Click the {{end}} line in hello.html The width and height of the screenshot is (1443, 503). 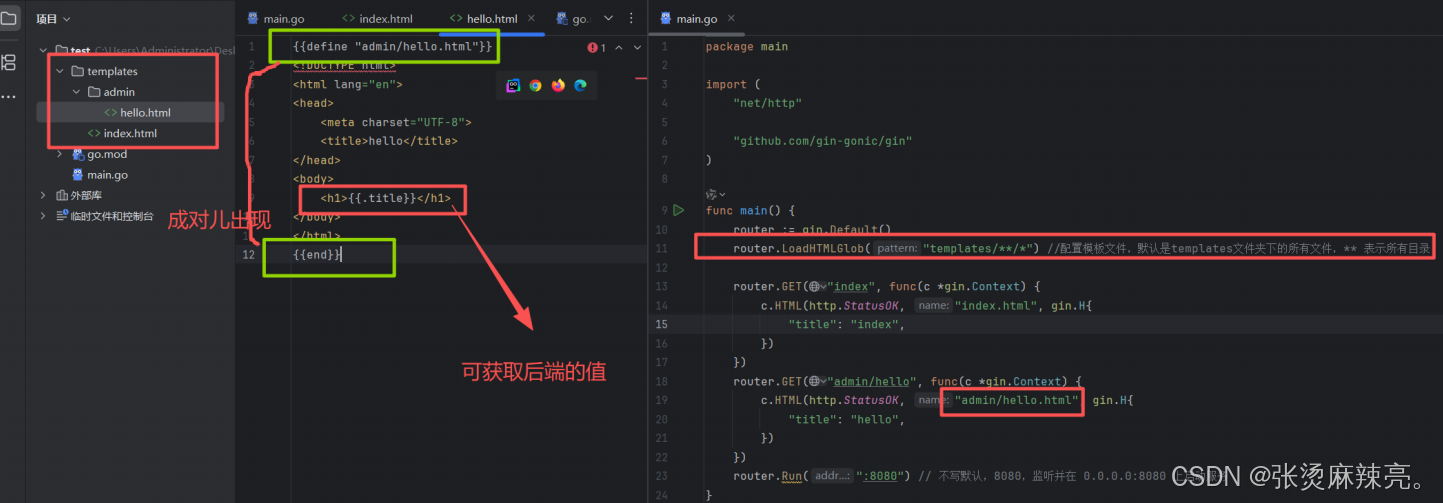coord(317,255)
